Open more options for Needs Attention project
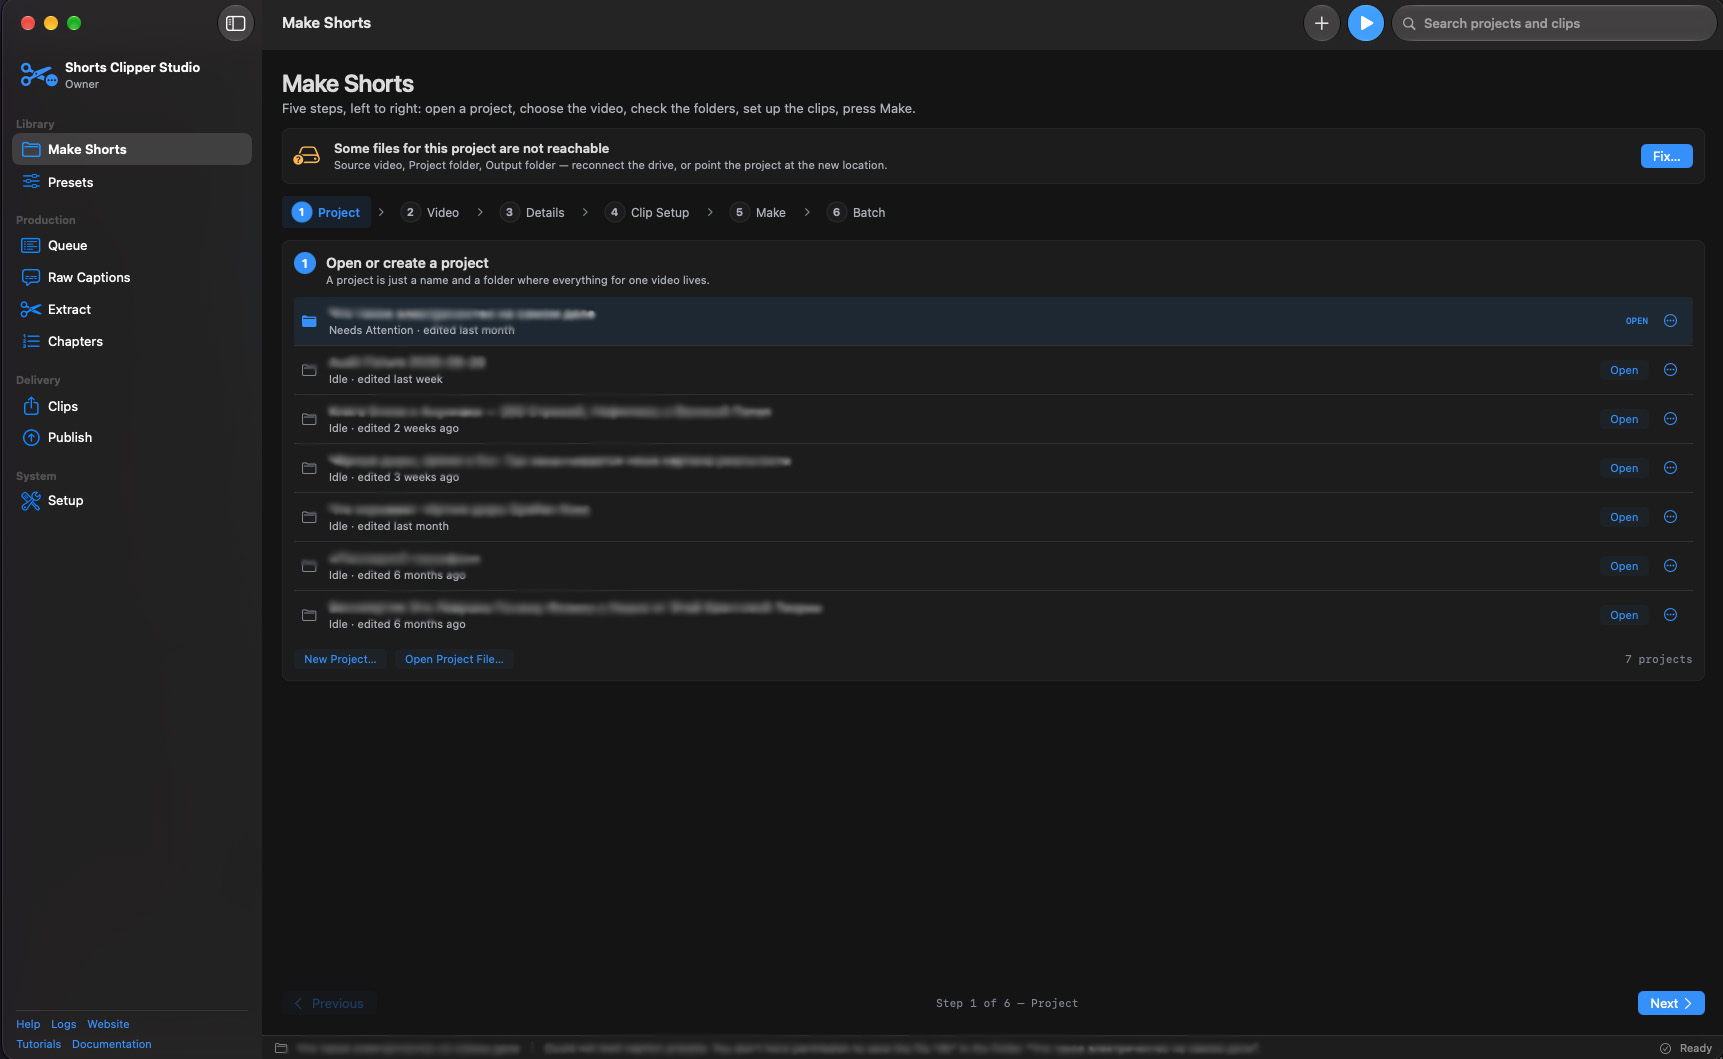This screenshot has width=1723, height=1059. [x=1670, y=321]
